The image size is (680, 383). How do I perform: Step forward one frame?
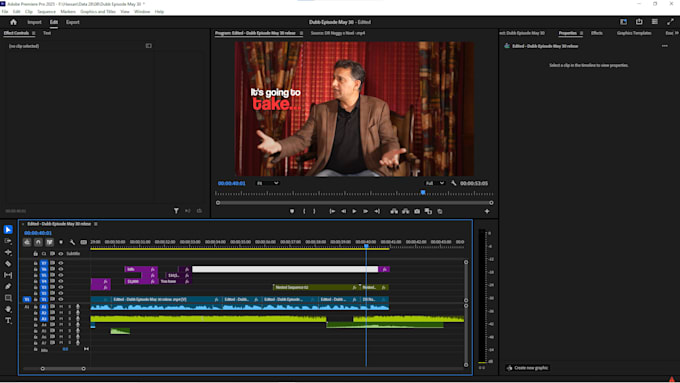pos(366,211)
